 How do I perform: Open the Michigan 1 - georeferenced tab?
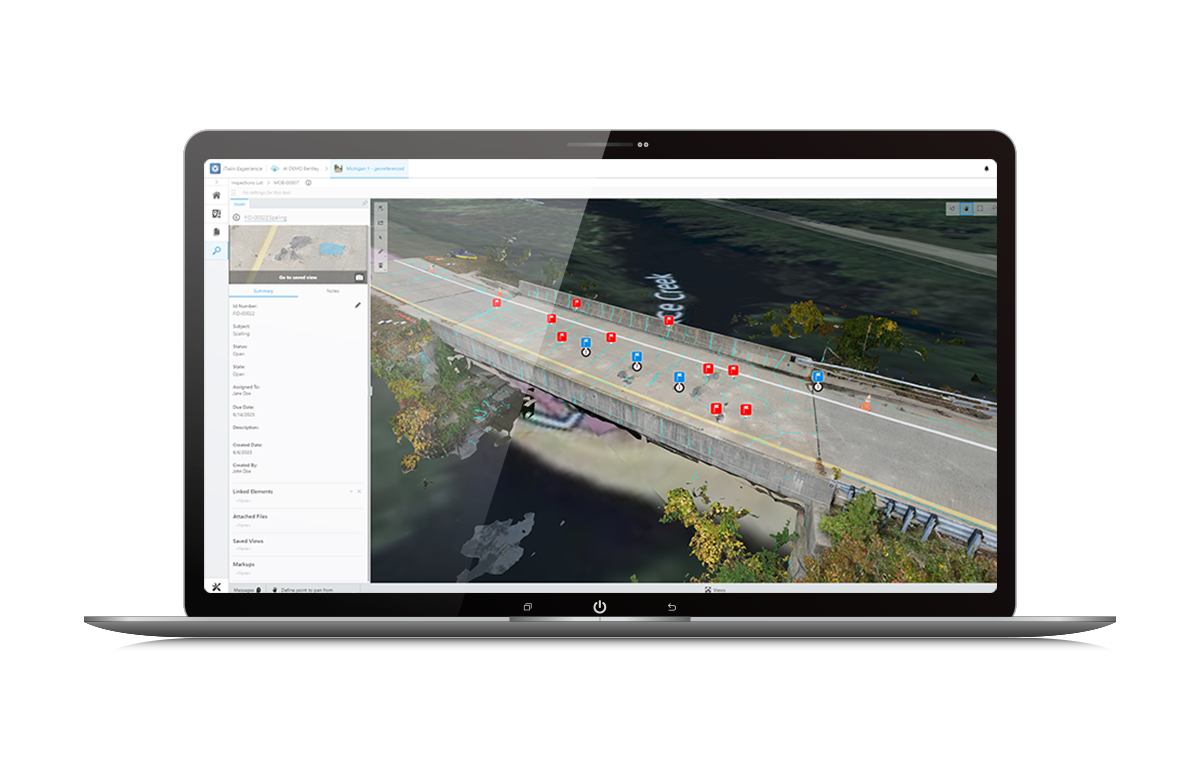pyautogui.click(x=372, y=168)
